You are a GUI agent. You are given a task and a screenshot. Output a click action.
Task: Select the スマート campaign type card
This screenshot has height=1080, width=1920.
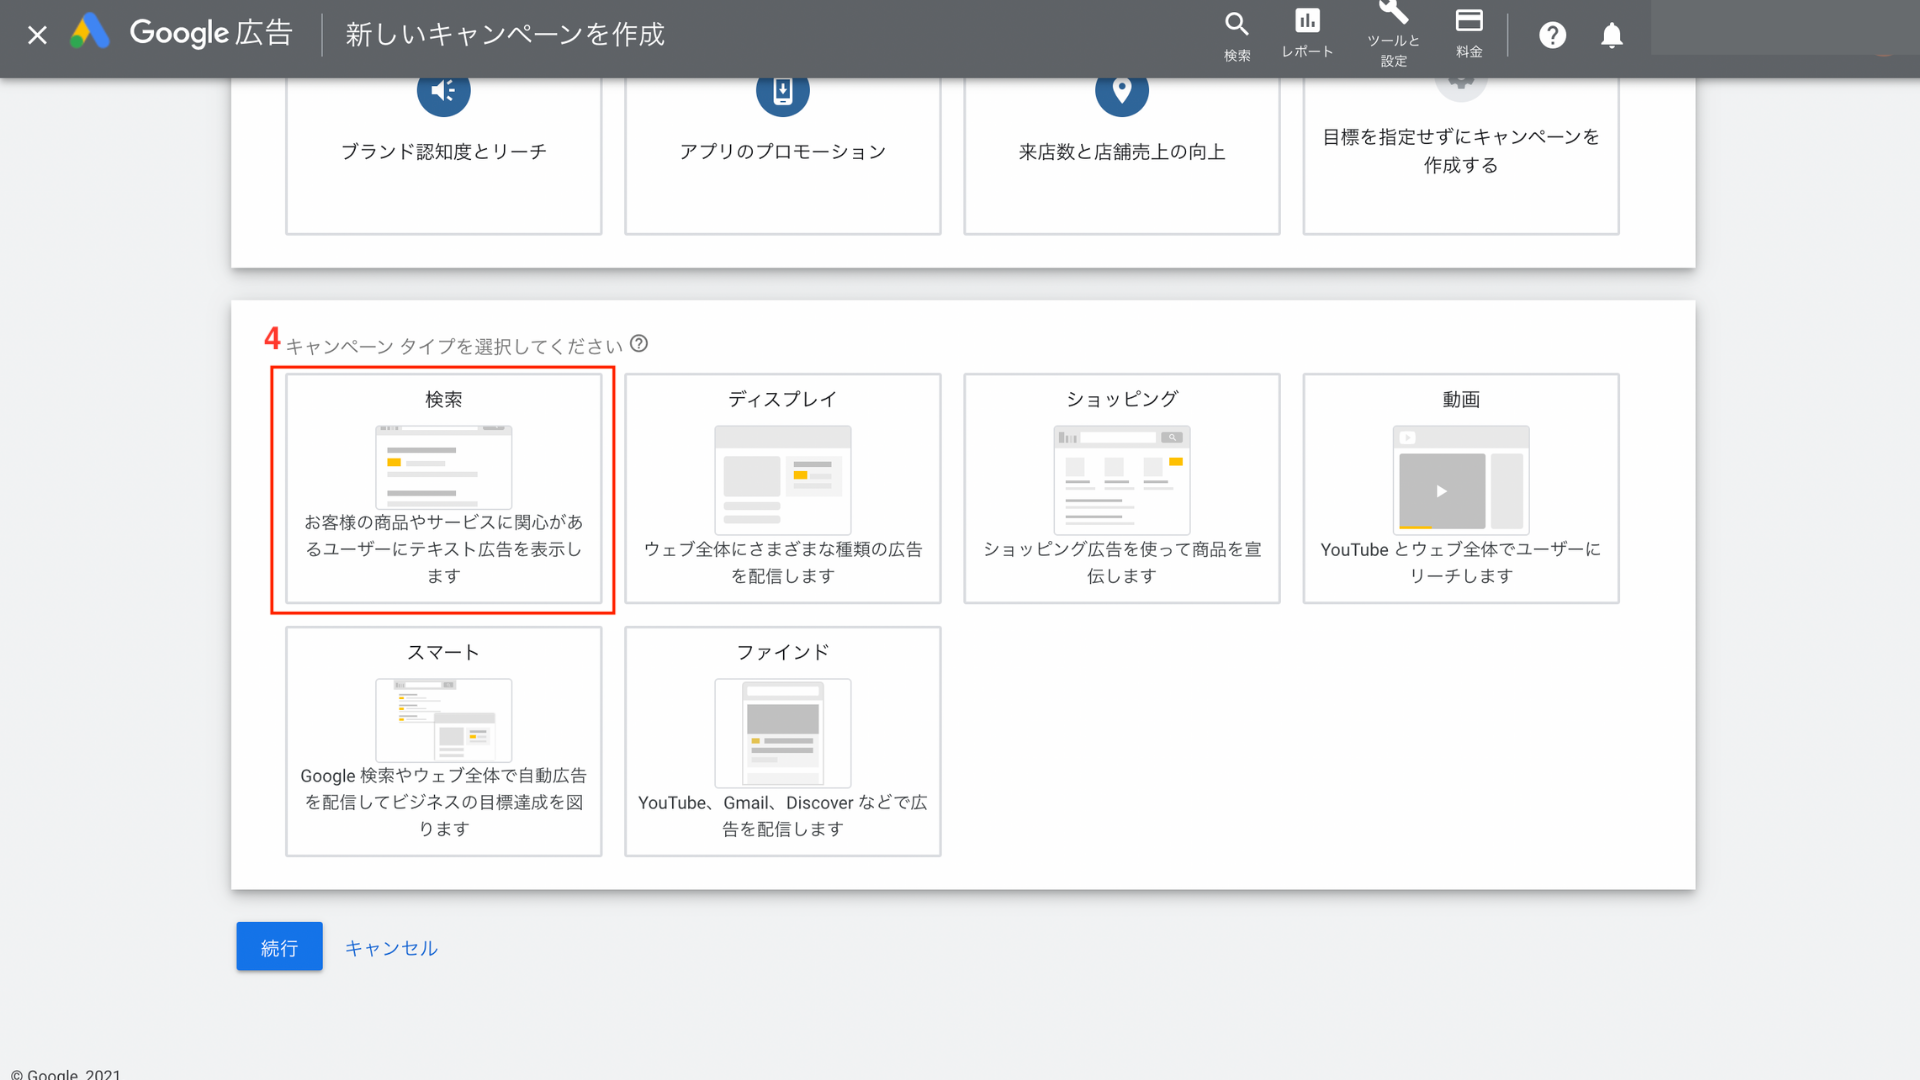pos(444,741)
